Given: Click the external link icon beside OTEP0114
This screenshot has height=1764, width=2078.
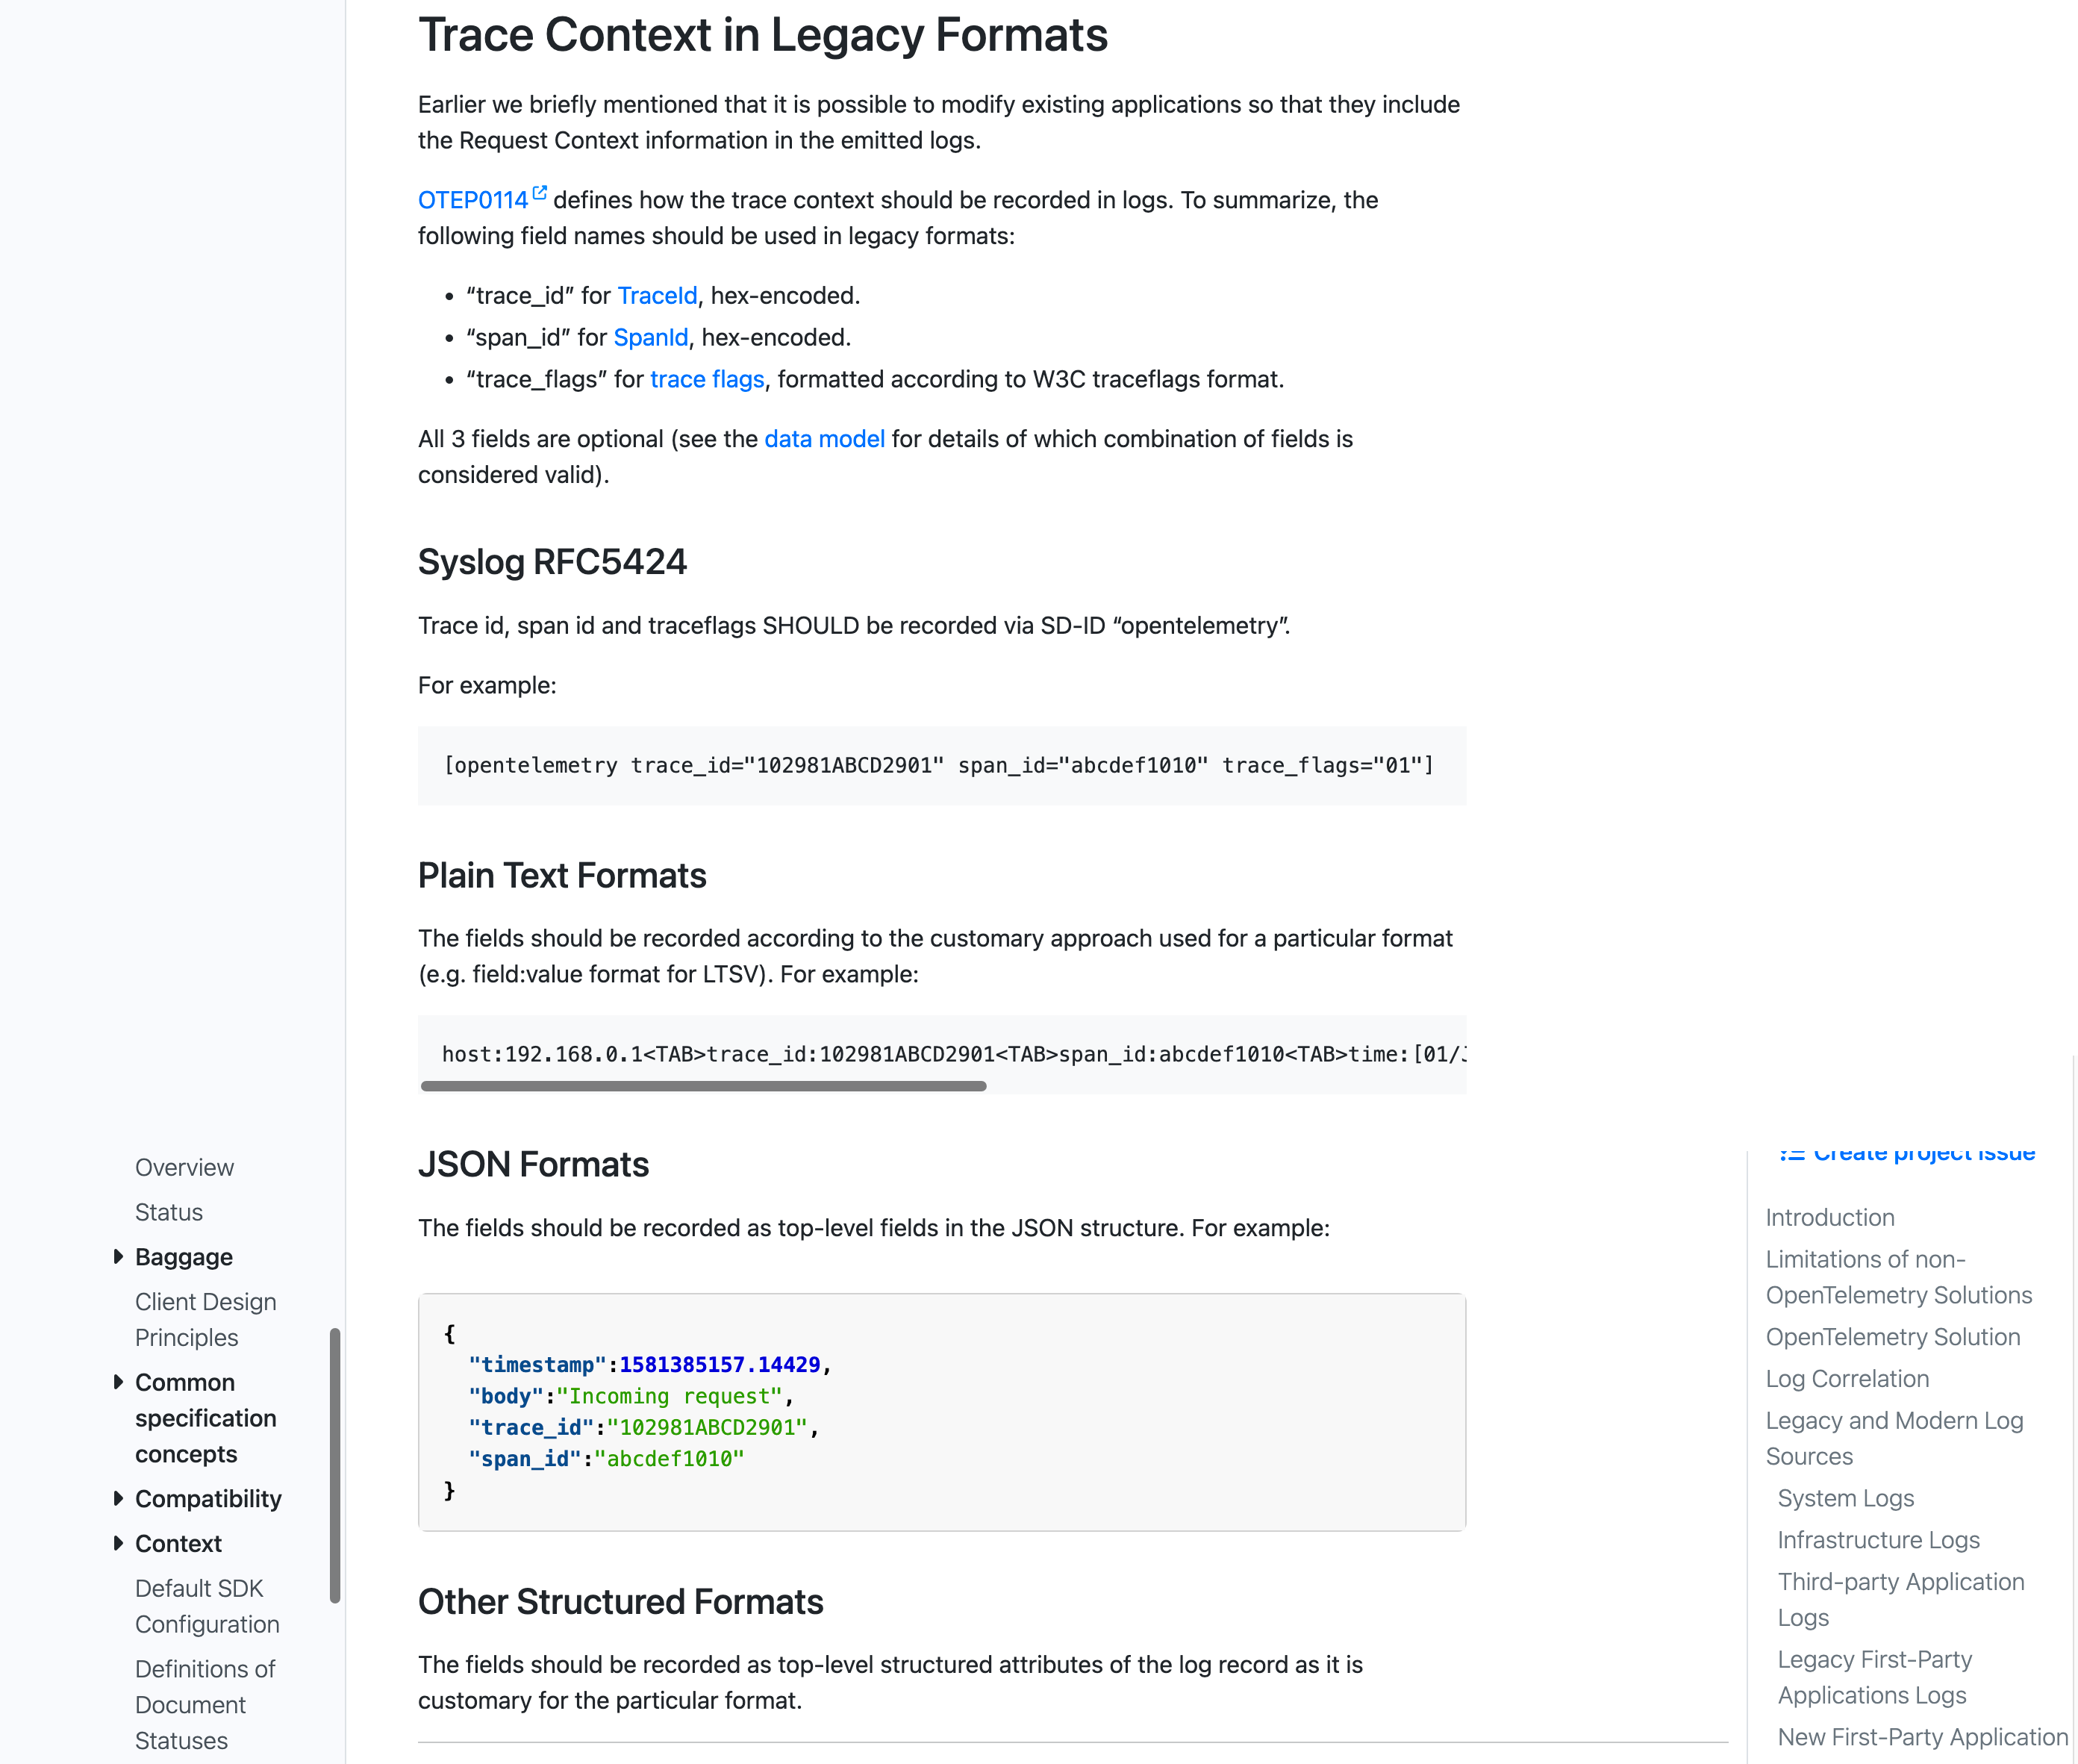Looking at the screenshot, I should click(540, 191).
